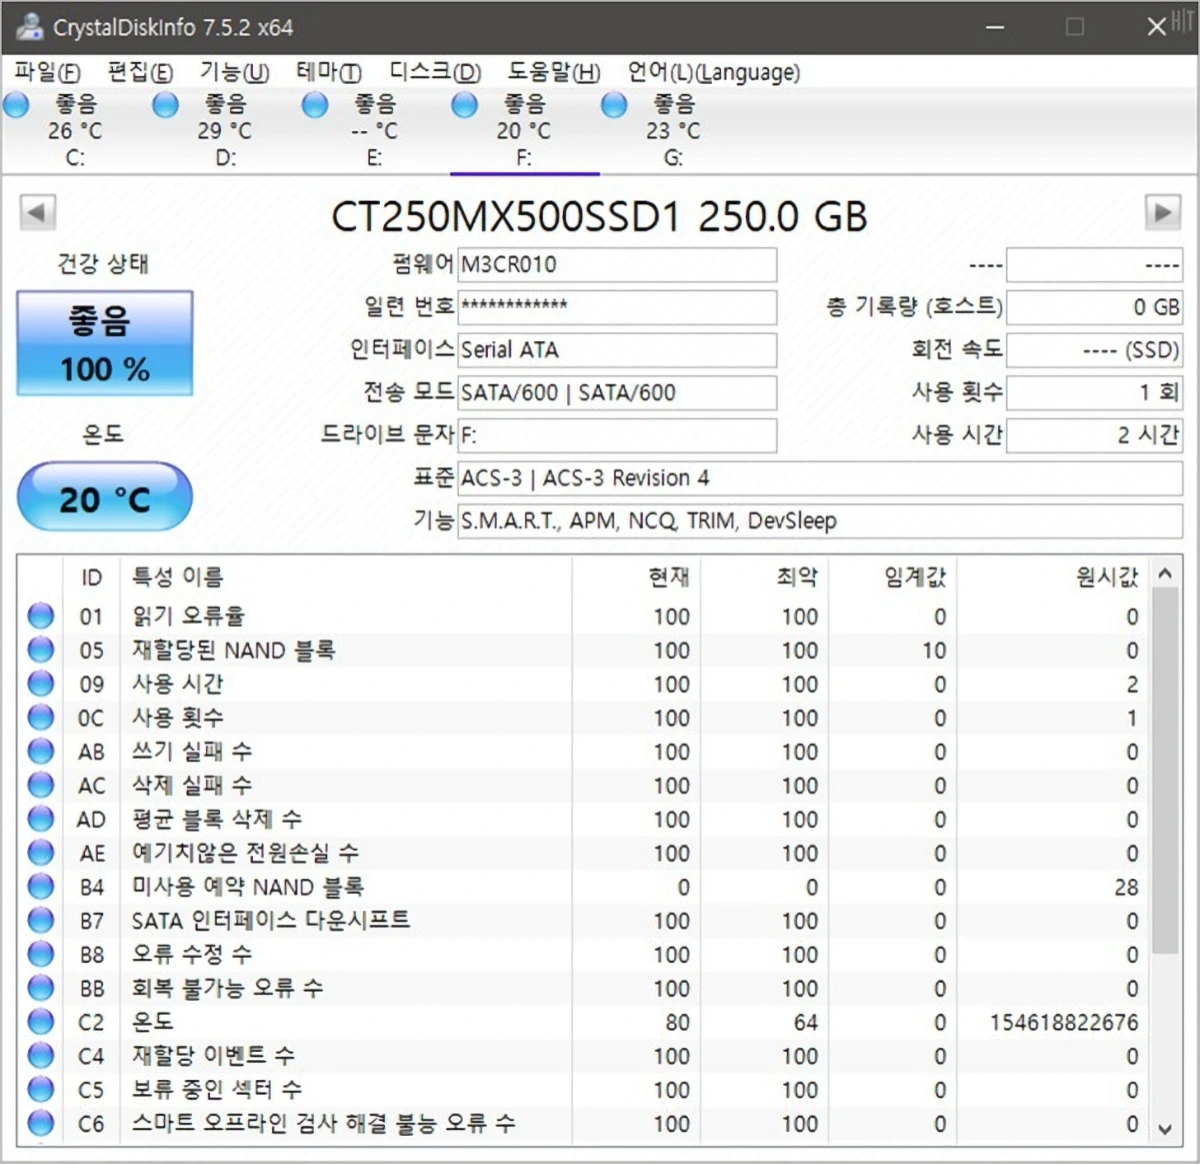Viewport: 1200px width, 1164px height.
Task: Click status icon for attribute AB
Action: [x=41, y=751]
